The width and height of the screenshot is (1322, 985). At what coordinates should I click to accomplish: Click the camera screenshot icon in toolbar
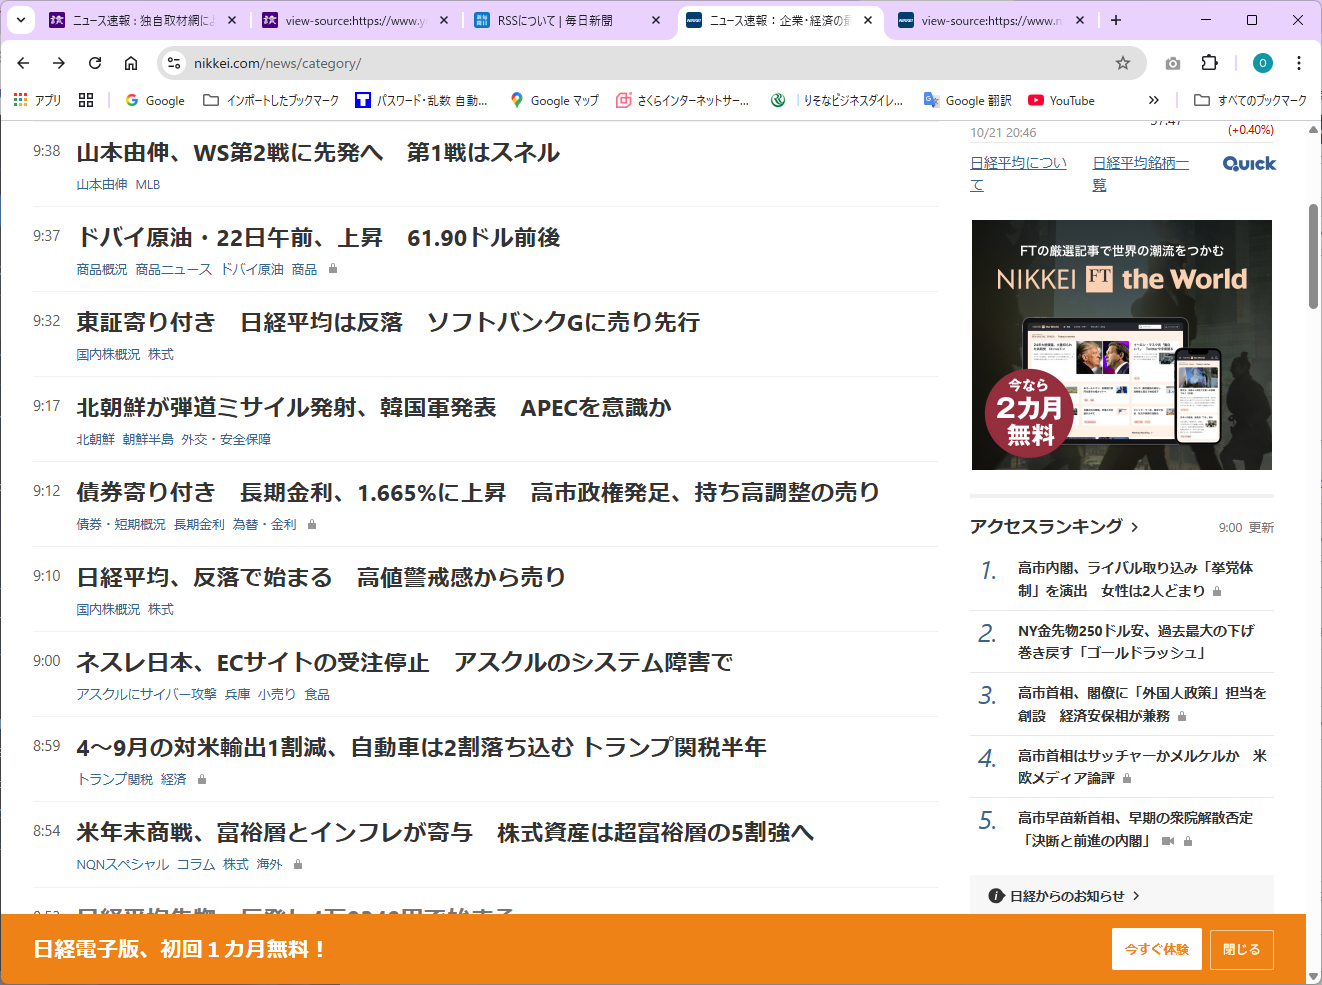point(1173,63)
